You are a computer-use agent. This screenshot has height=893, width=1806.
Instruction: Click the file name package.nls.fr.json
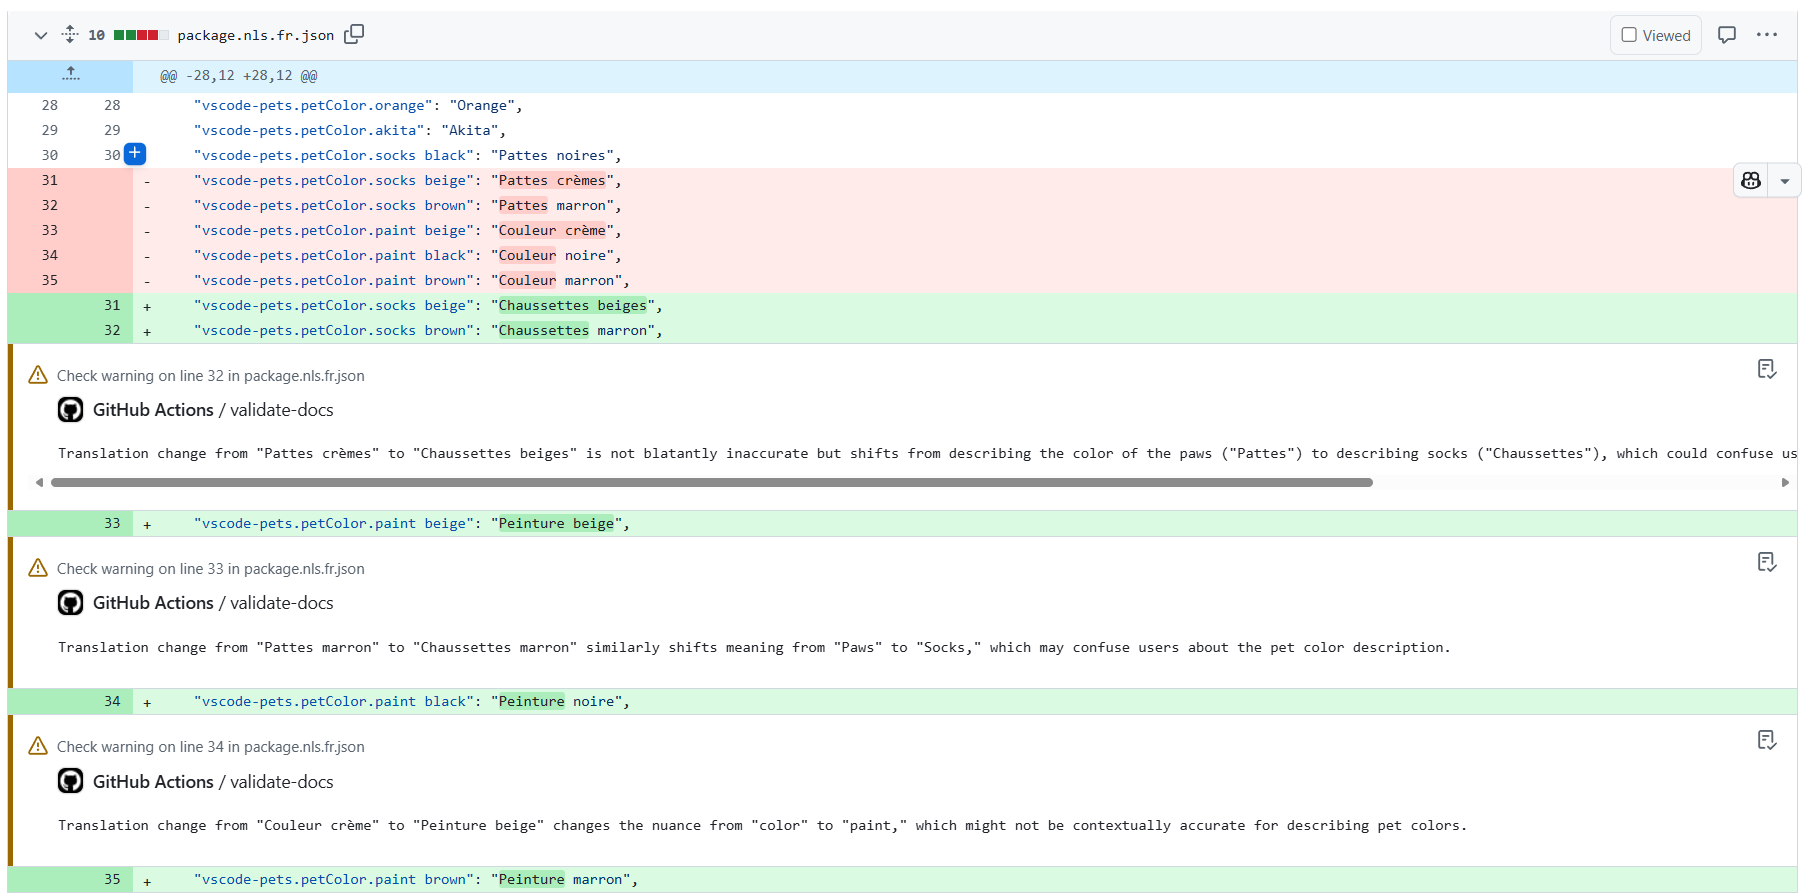[256, 35]
